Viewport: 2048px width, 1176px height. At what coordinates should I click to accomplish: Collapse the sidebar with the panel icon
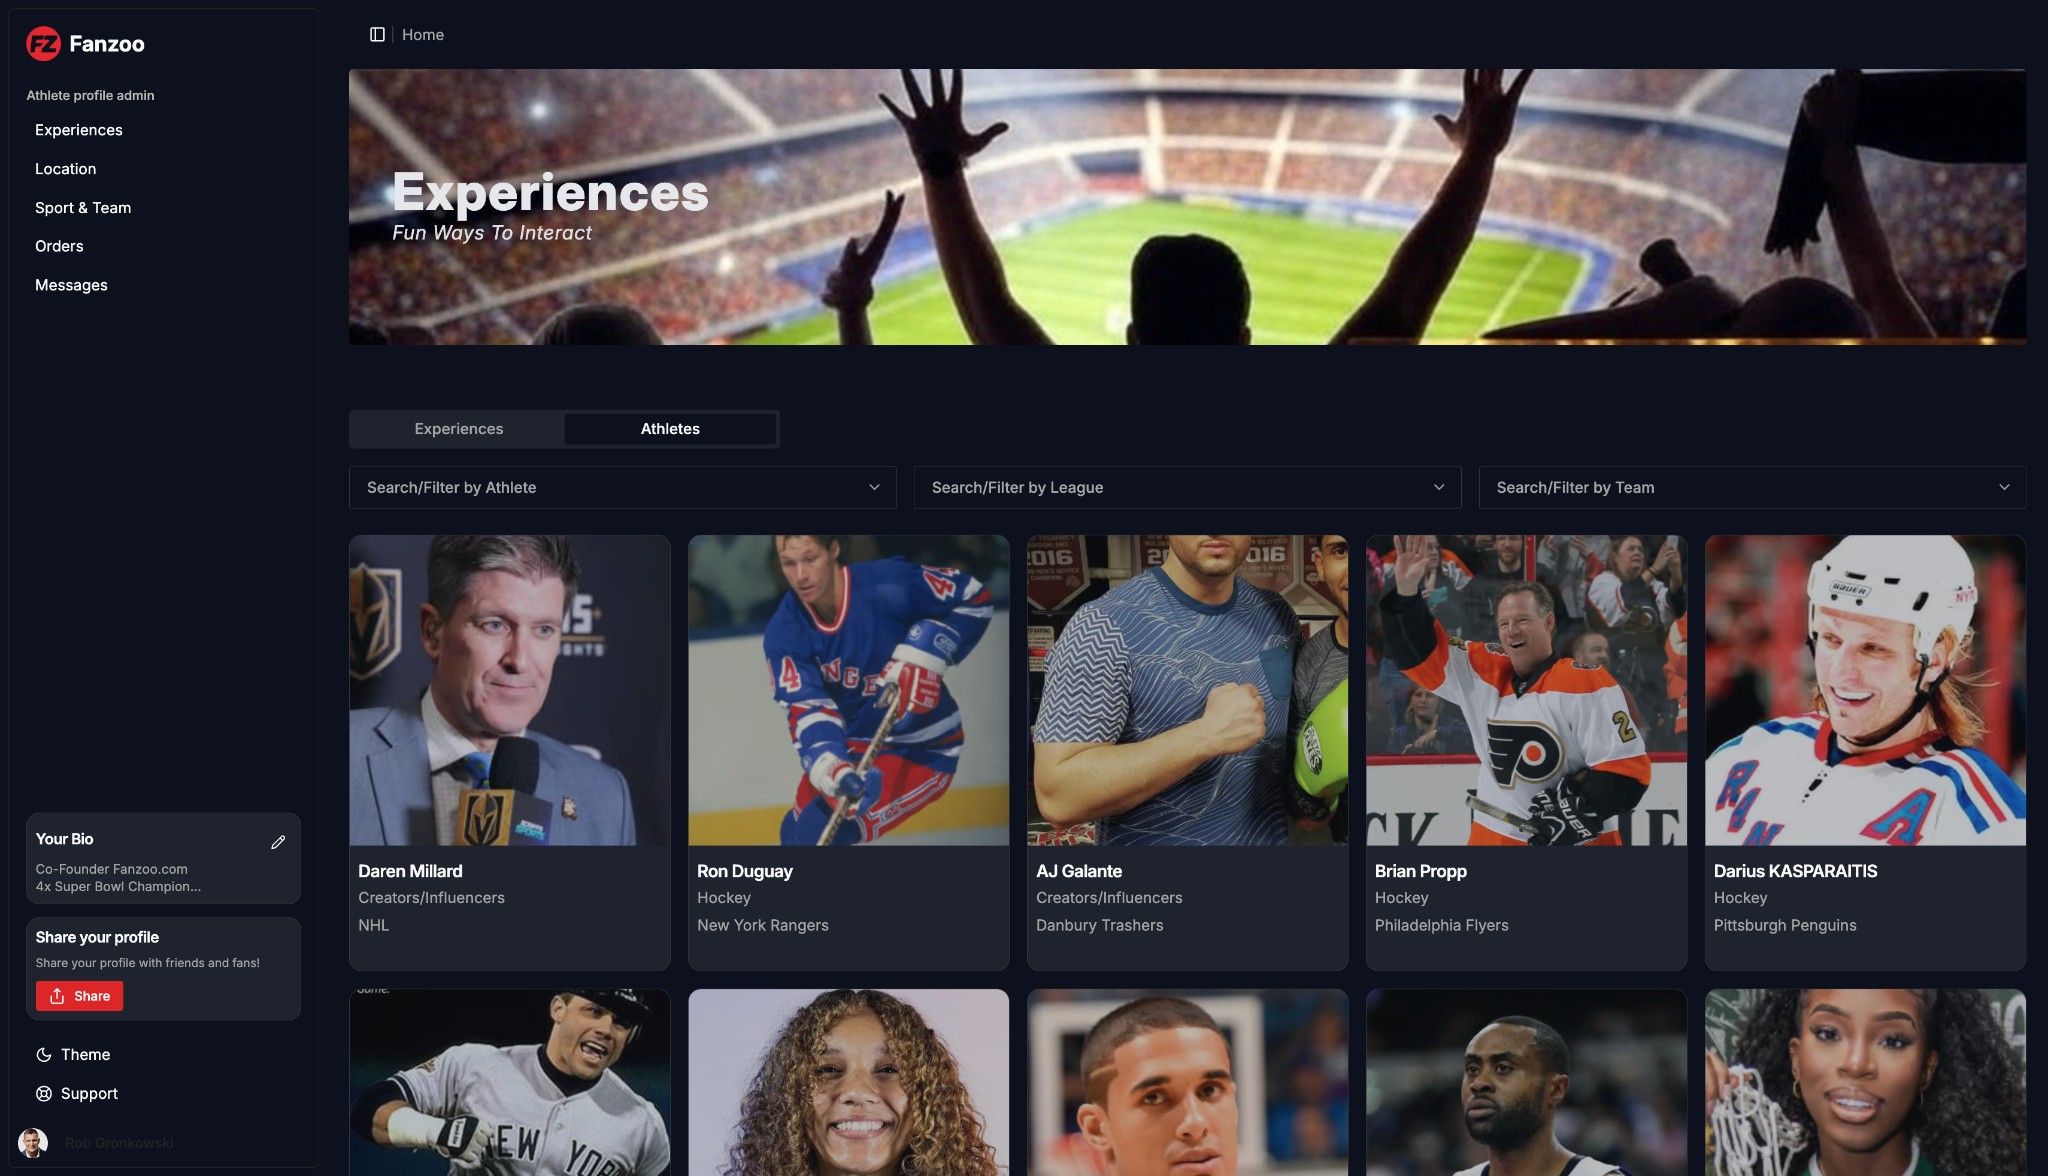point(377,35)
